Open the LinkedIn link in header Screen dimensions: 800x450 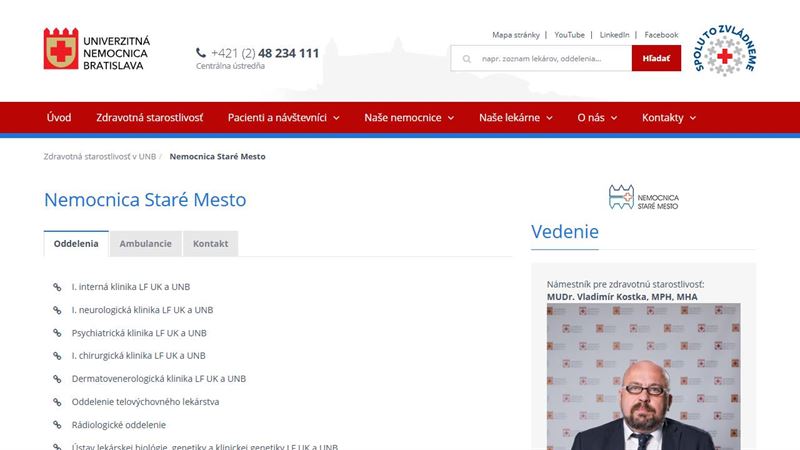614,35
